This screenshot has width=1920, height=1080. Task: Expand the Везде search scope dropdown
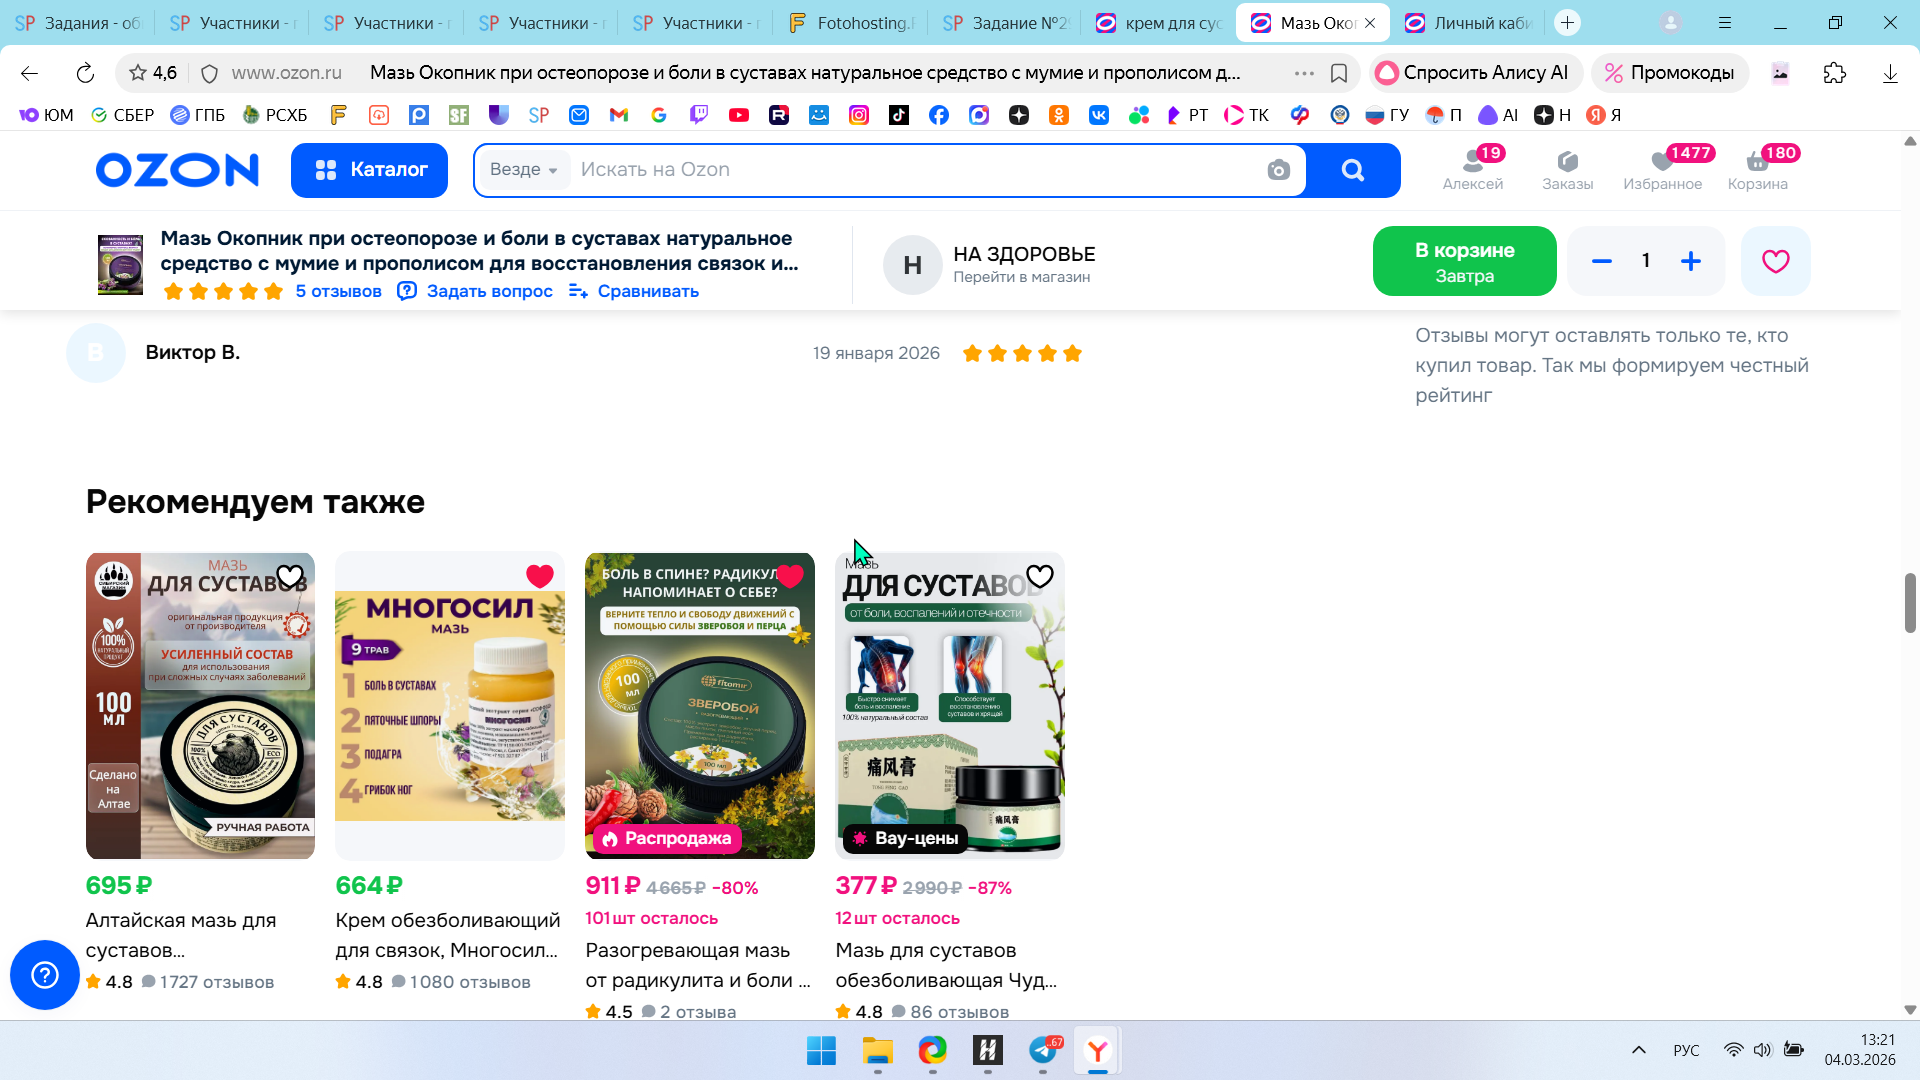[524, 170]
